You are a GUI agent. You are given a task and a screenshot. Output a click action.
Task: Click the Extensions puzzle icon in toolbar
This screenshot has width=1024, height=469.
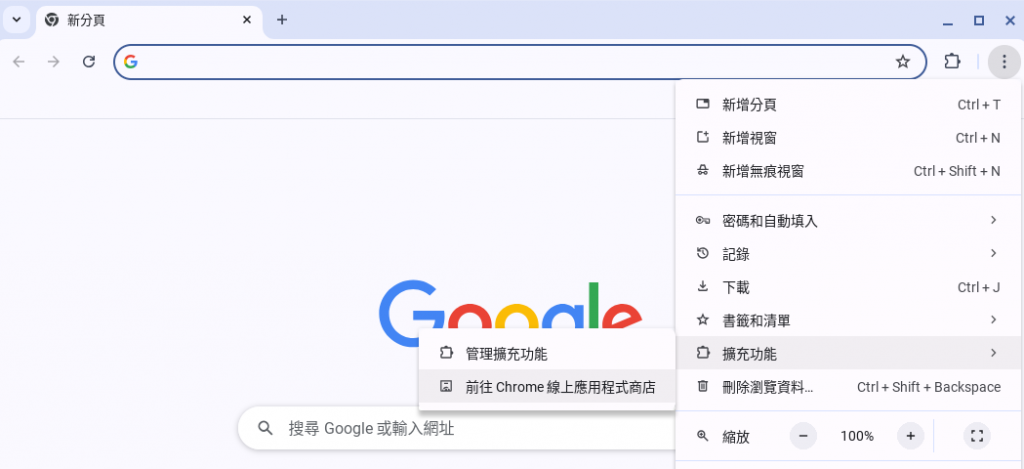click(952, 62)
